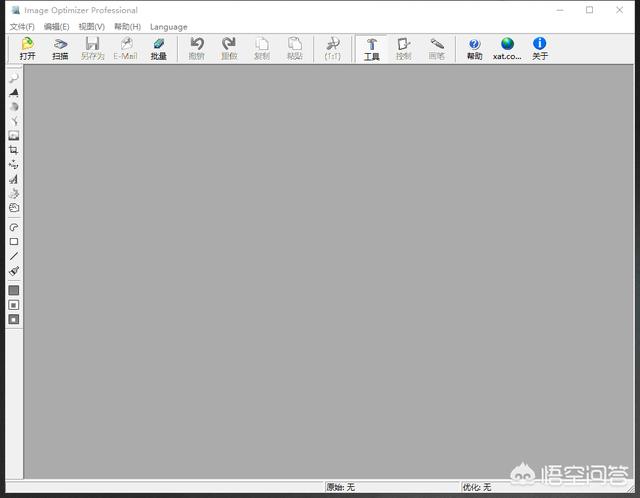This screenshot has height=498, width=640.
Task: Select the text letter A tool
Action: (x=14, y=179)
